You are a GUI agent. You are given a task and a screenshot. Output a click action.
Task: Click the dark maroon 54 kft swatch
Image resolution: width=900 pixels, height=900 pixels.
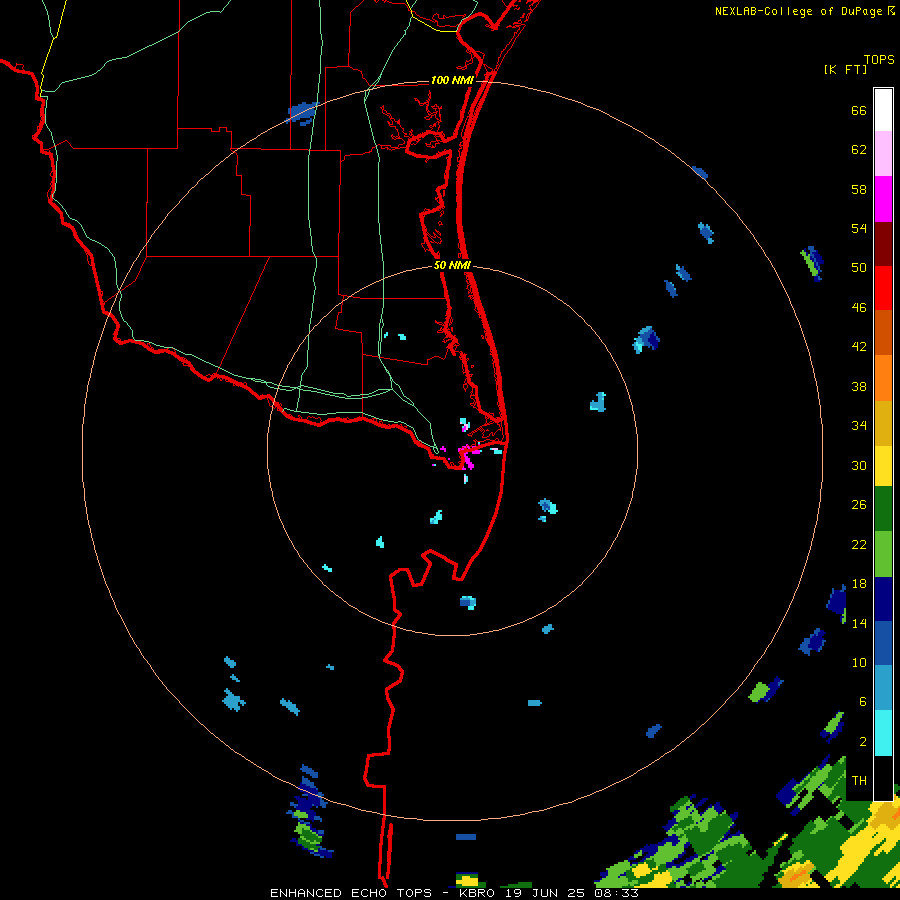(x=883, y=243)
